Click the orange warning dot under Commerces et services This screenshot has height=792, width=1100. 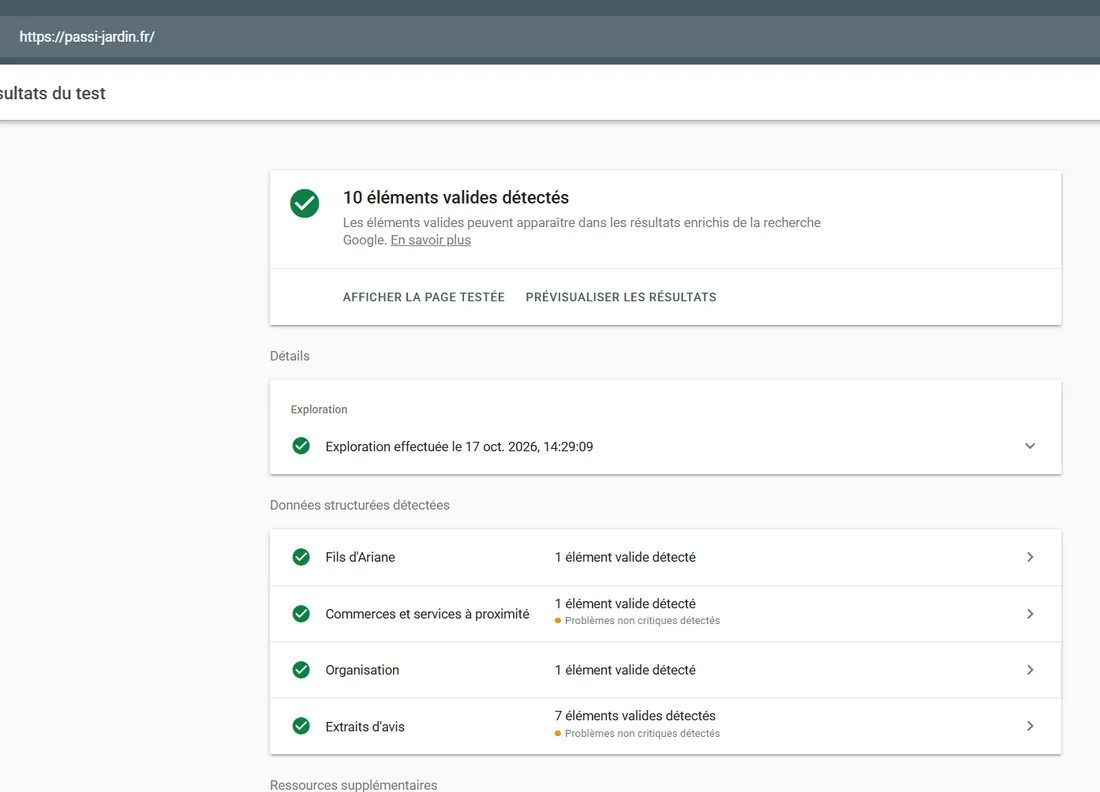558,621
